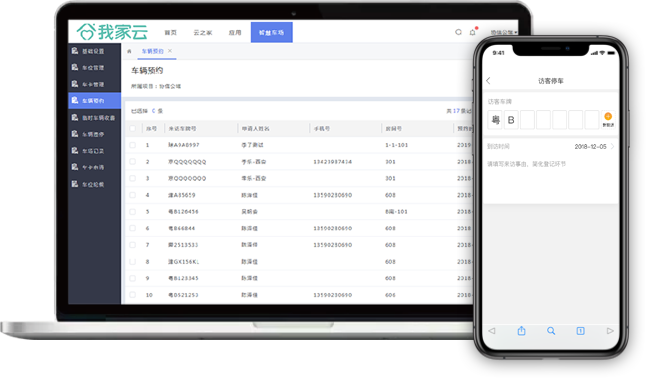Tap the tabs icon in phone bottom bar
The height and width of the screenshot is (378, 646).
(x=580, y=331)
